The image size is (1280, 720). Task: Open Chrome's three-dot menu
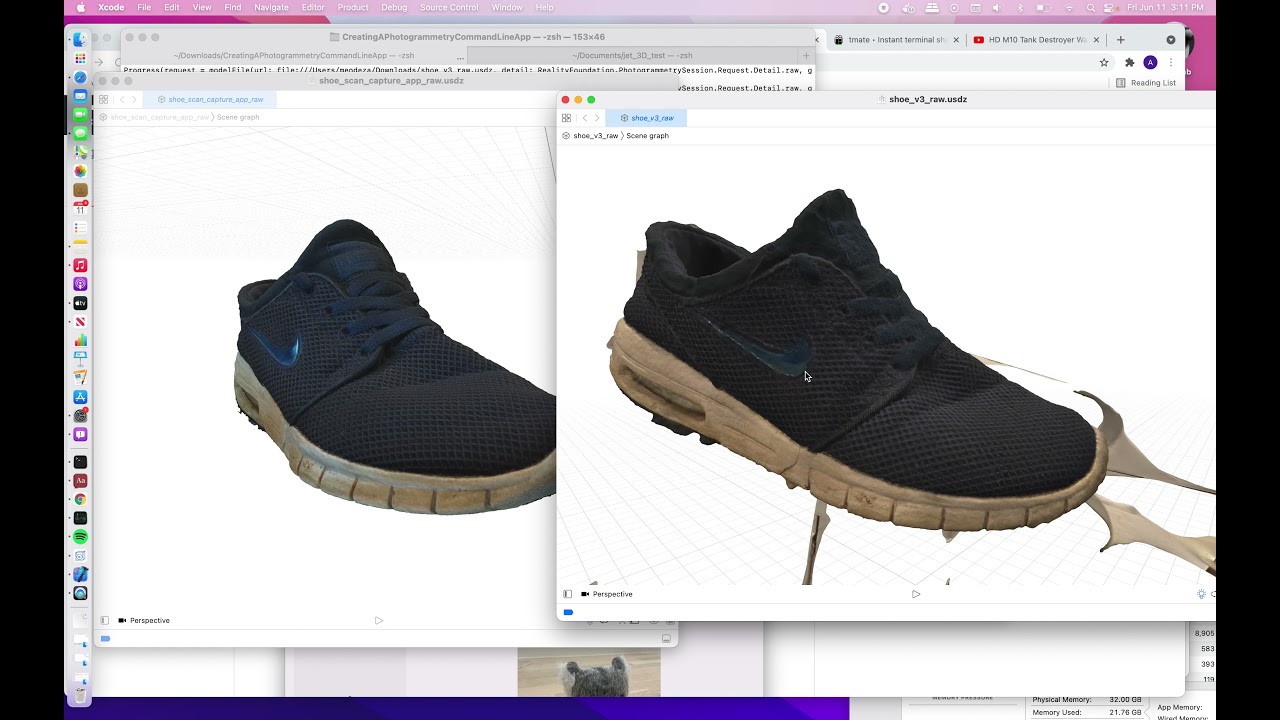pyautogui.click(x=1170, y=62)
